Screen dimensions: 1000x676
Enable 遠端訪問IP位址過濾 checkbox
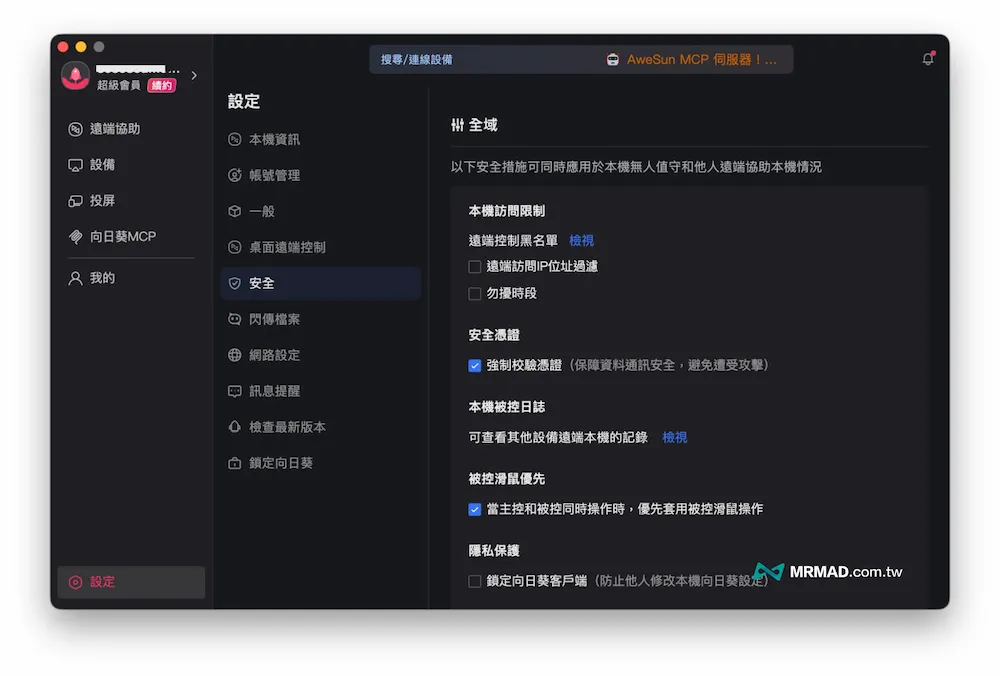[x=474, y=267]
